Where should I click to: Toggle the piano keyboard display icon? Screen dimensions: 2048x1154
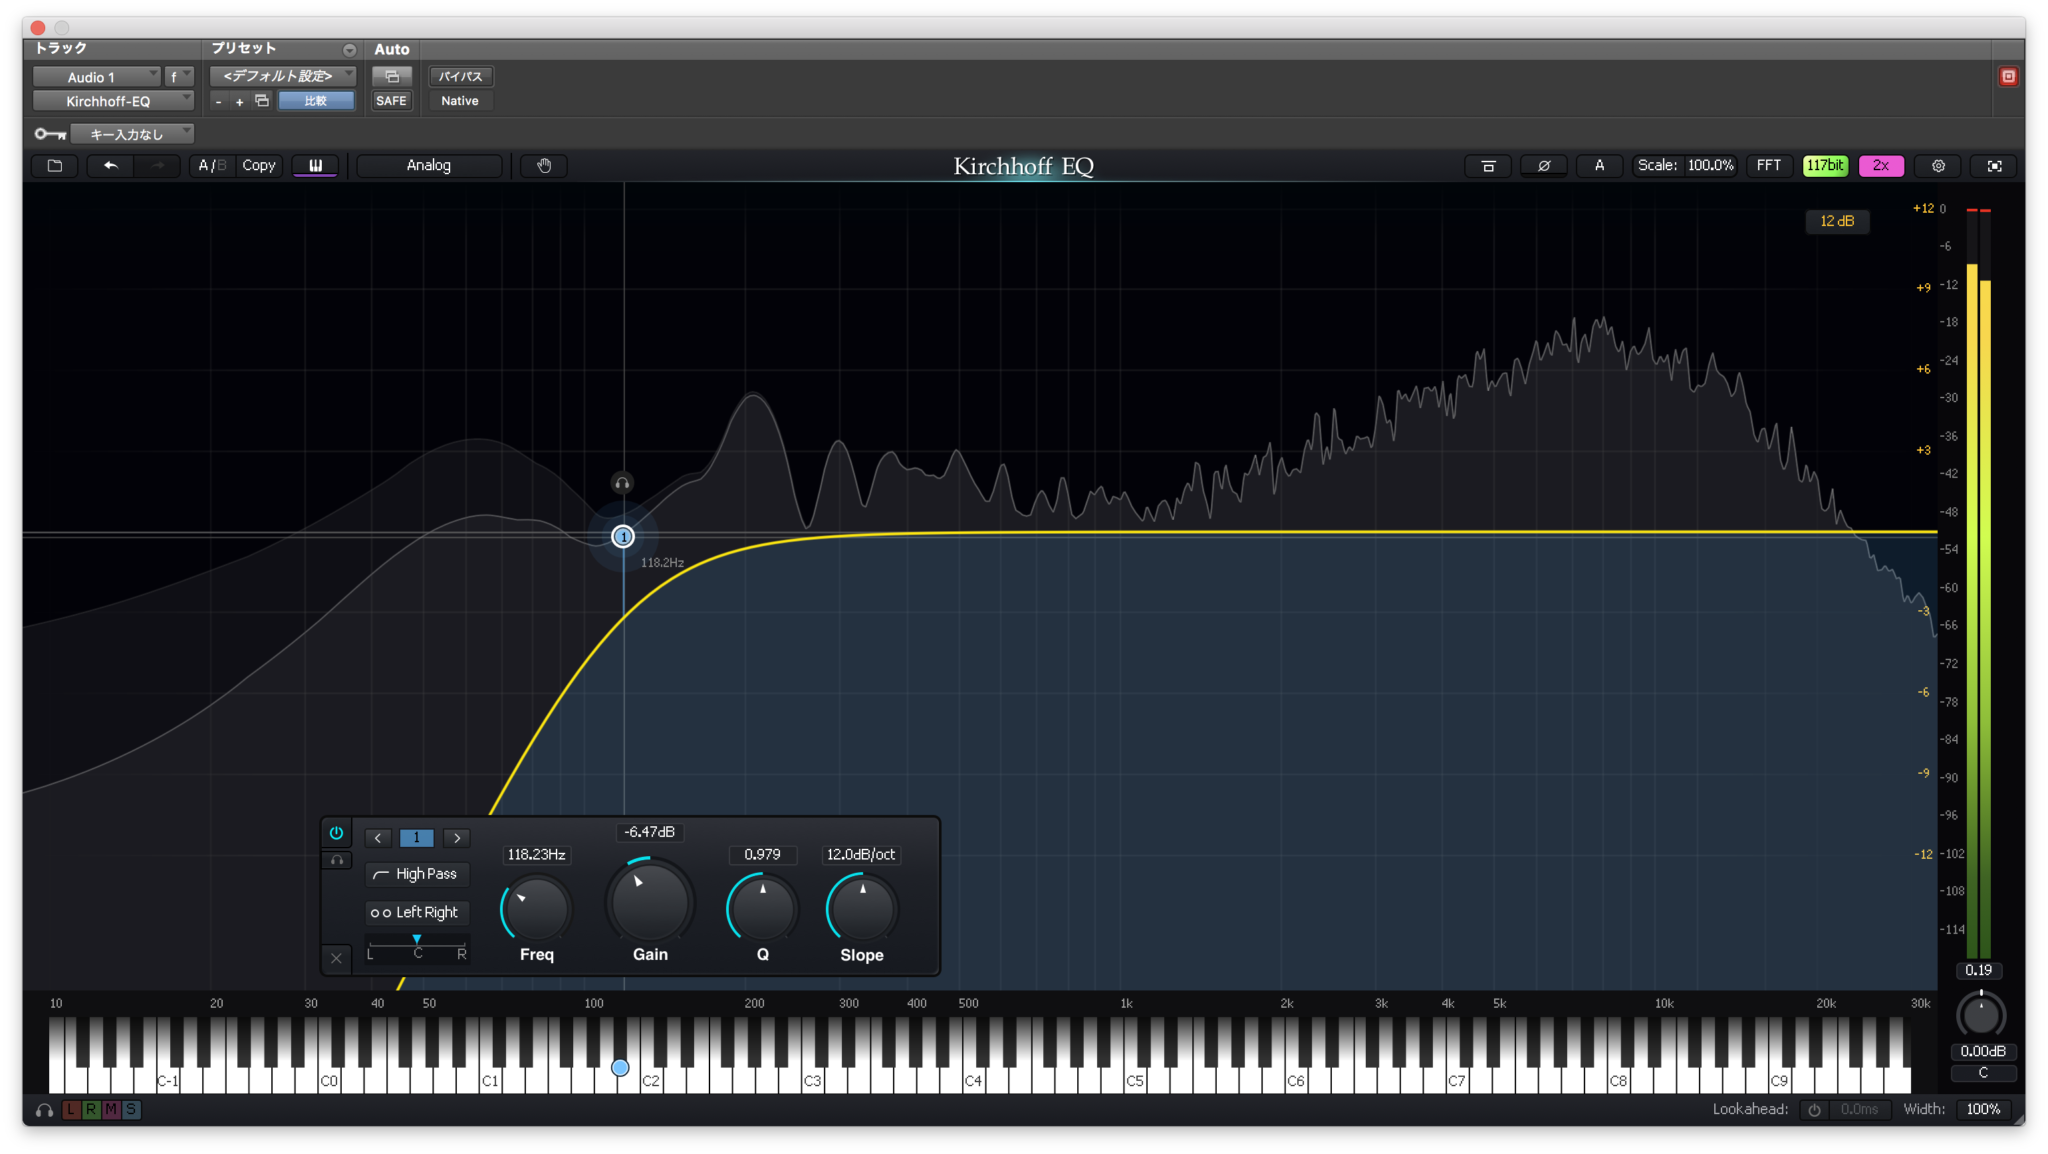[x=316, y=166]
